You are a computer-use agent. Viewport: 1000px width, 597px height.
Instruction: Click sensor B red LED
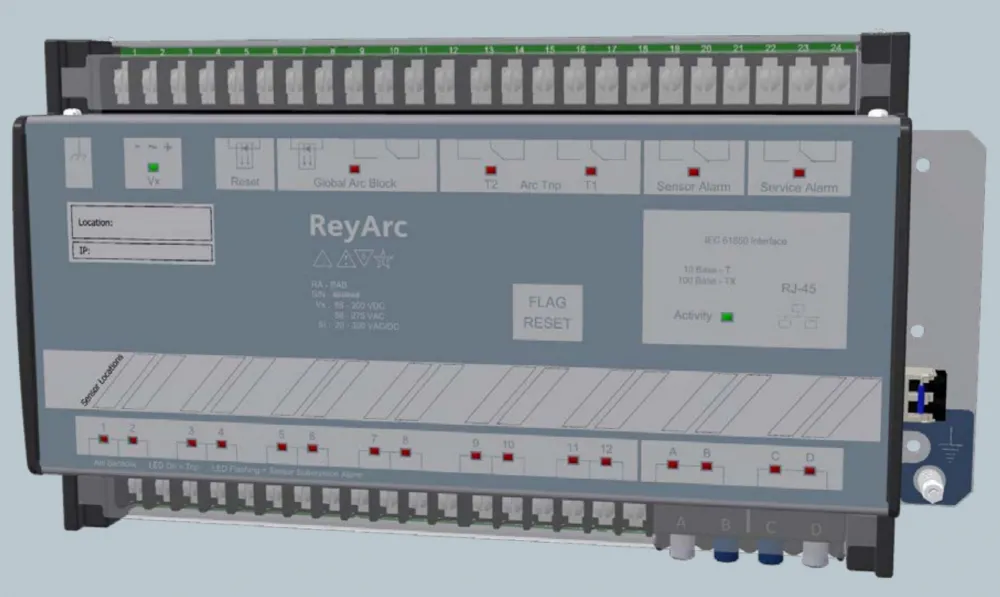pos(706,466)
